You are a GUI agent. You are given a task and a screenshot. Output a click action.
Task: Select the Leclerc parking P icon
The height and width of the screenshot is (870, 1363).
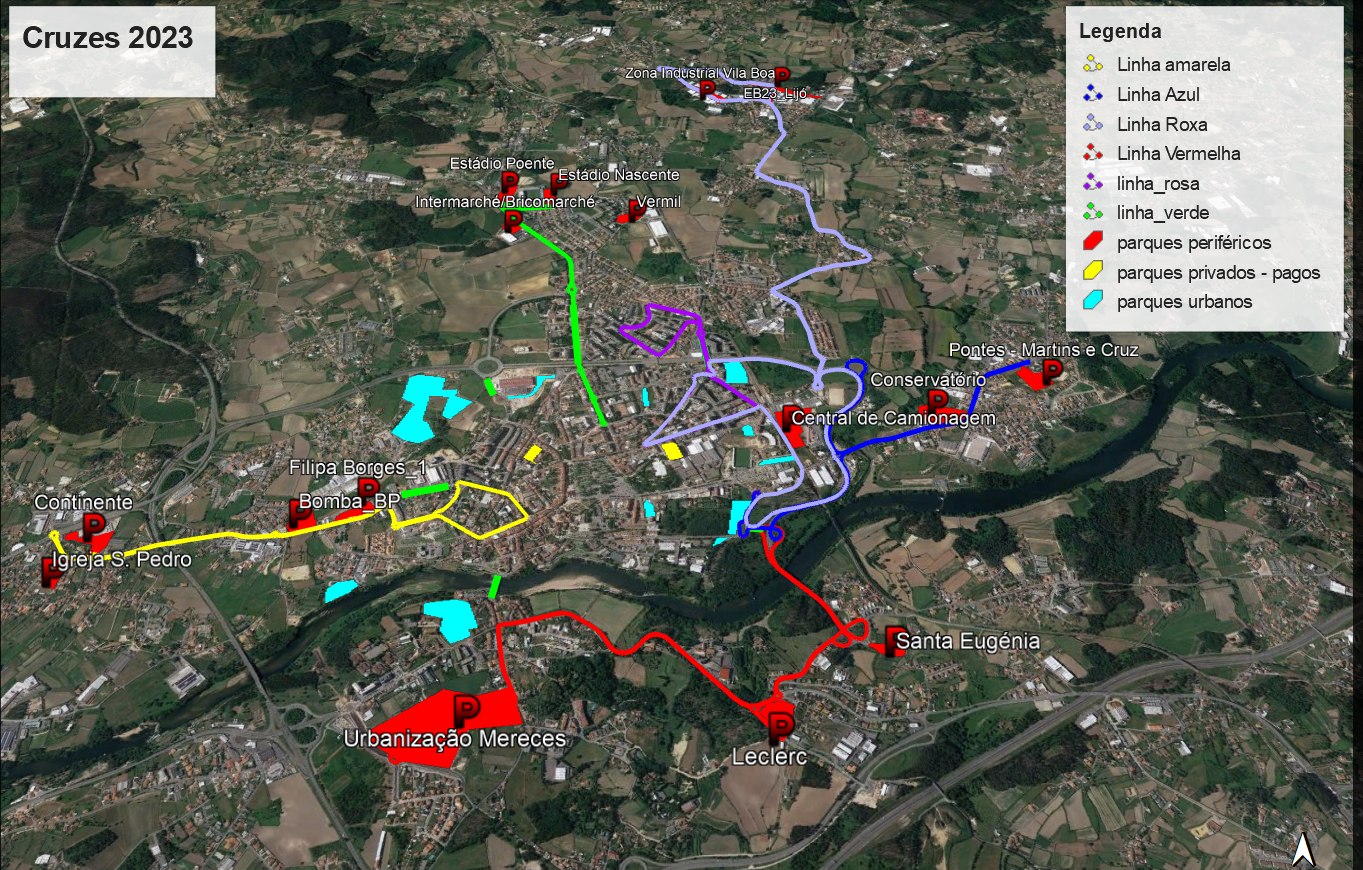click(780, 726)
